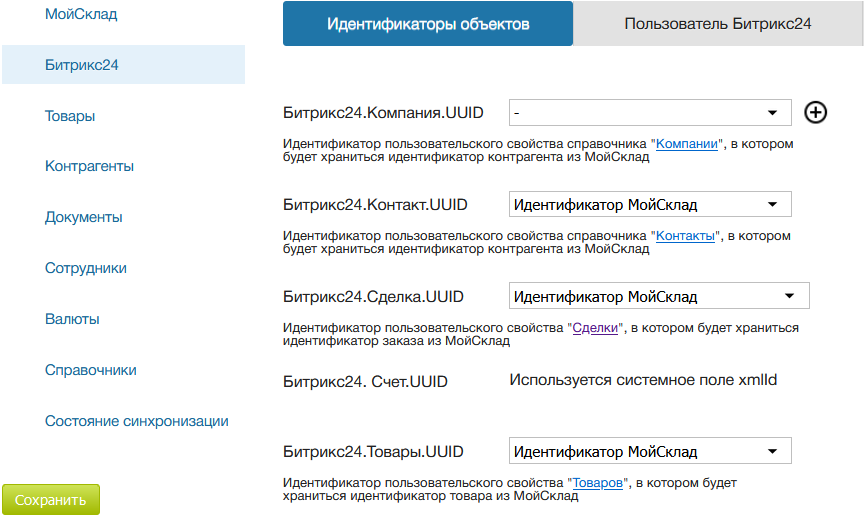Viewport: 864px width, 522px height.
Task: Open Состояние синхронизации in the sidebar
Action: click(x=137, y=421)
